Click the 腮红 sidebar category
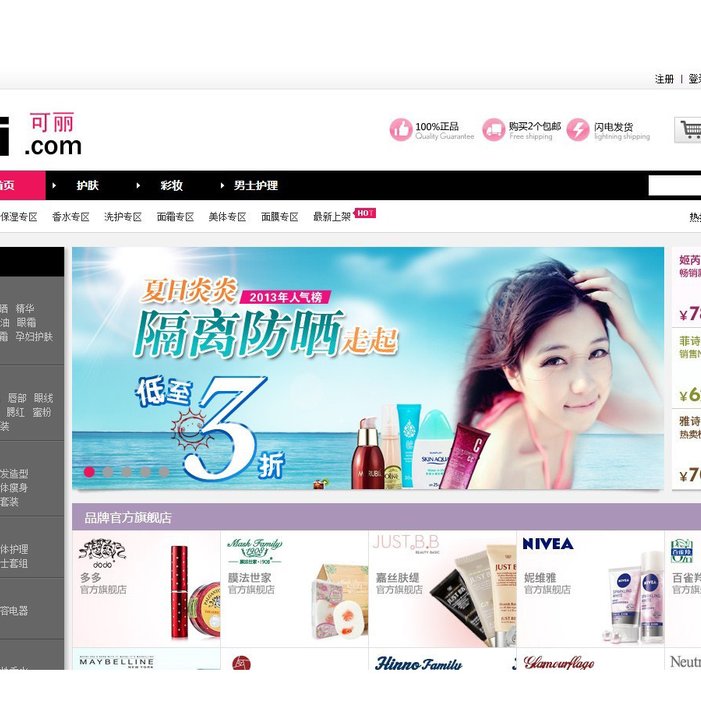701x701 pixels. pos(15,412)
